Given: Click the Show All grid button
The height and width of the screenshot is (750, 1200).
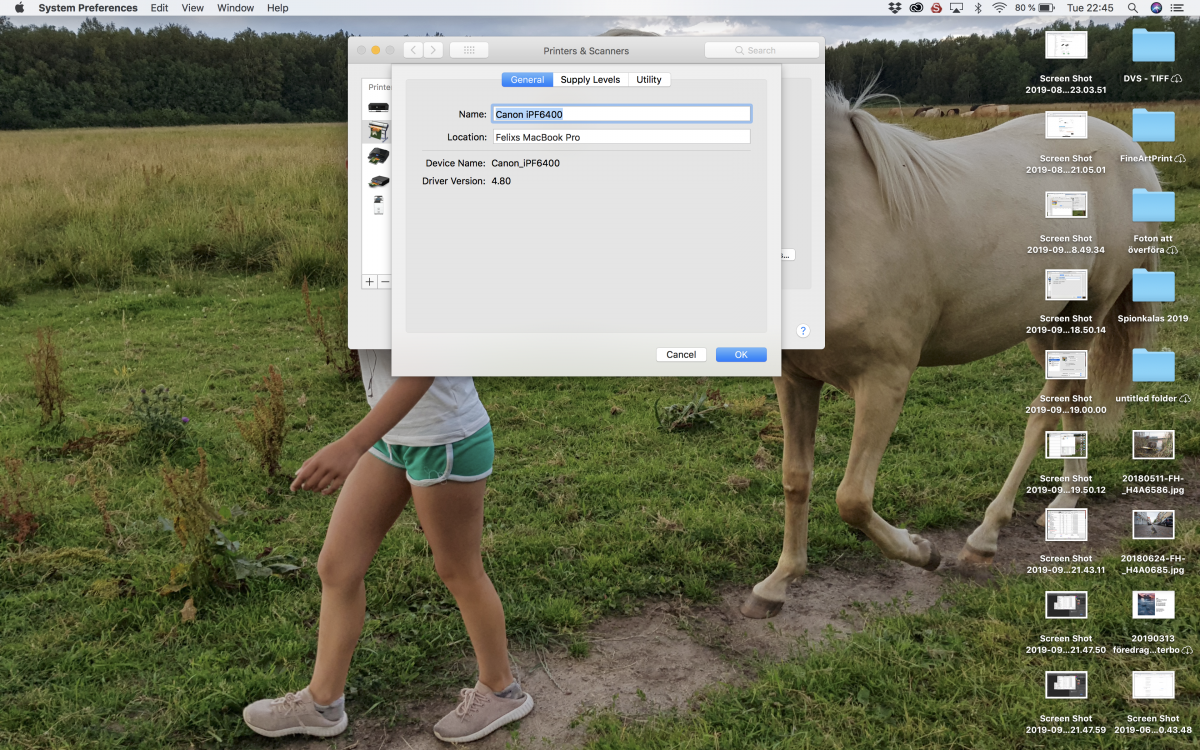Looking at the screenshot, I should pos(469,50).
